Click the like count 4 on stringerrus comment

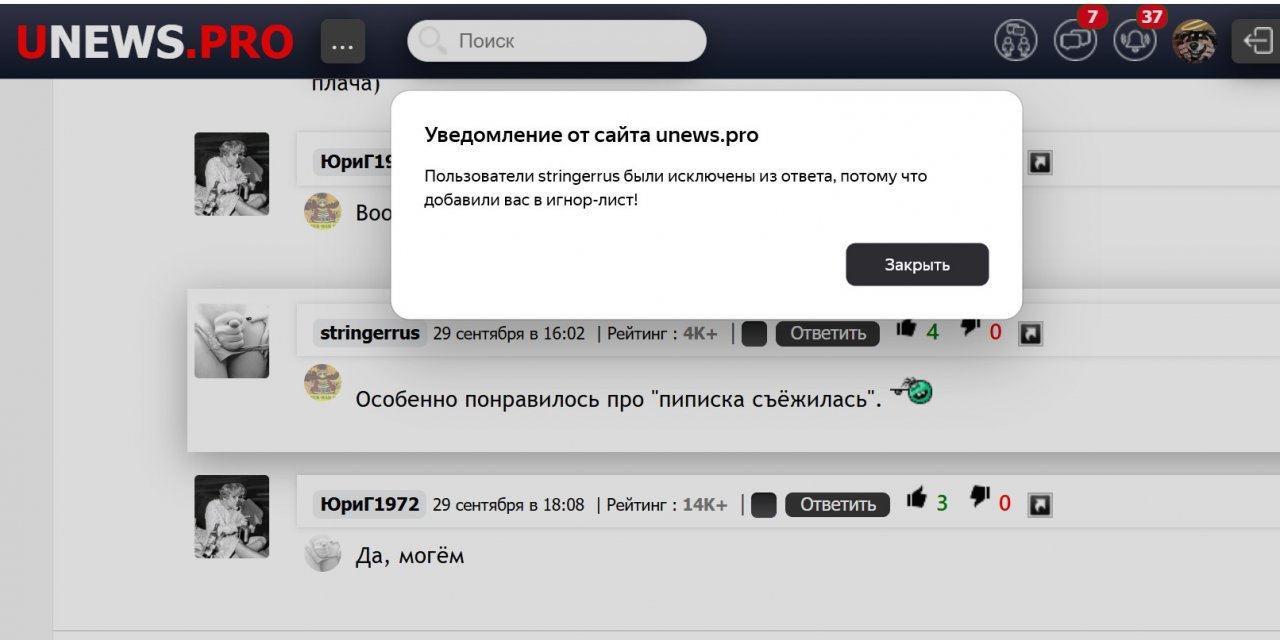[933, 332]
